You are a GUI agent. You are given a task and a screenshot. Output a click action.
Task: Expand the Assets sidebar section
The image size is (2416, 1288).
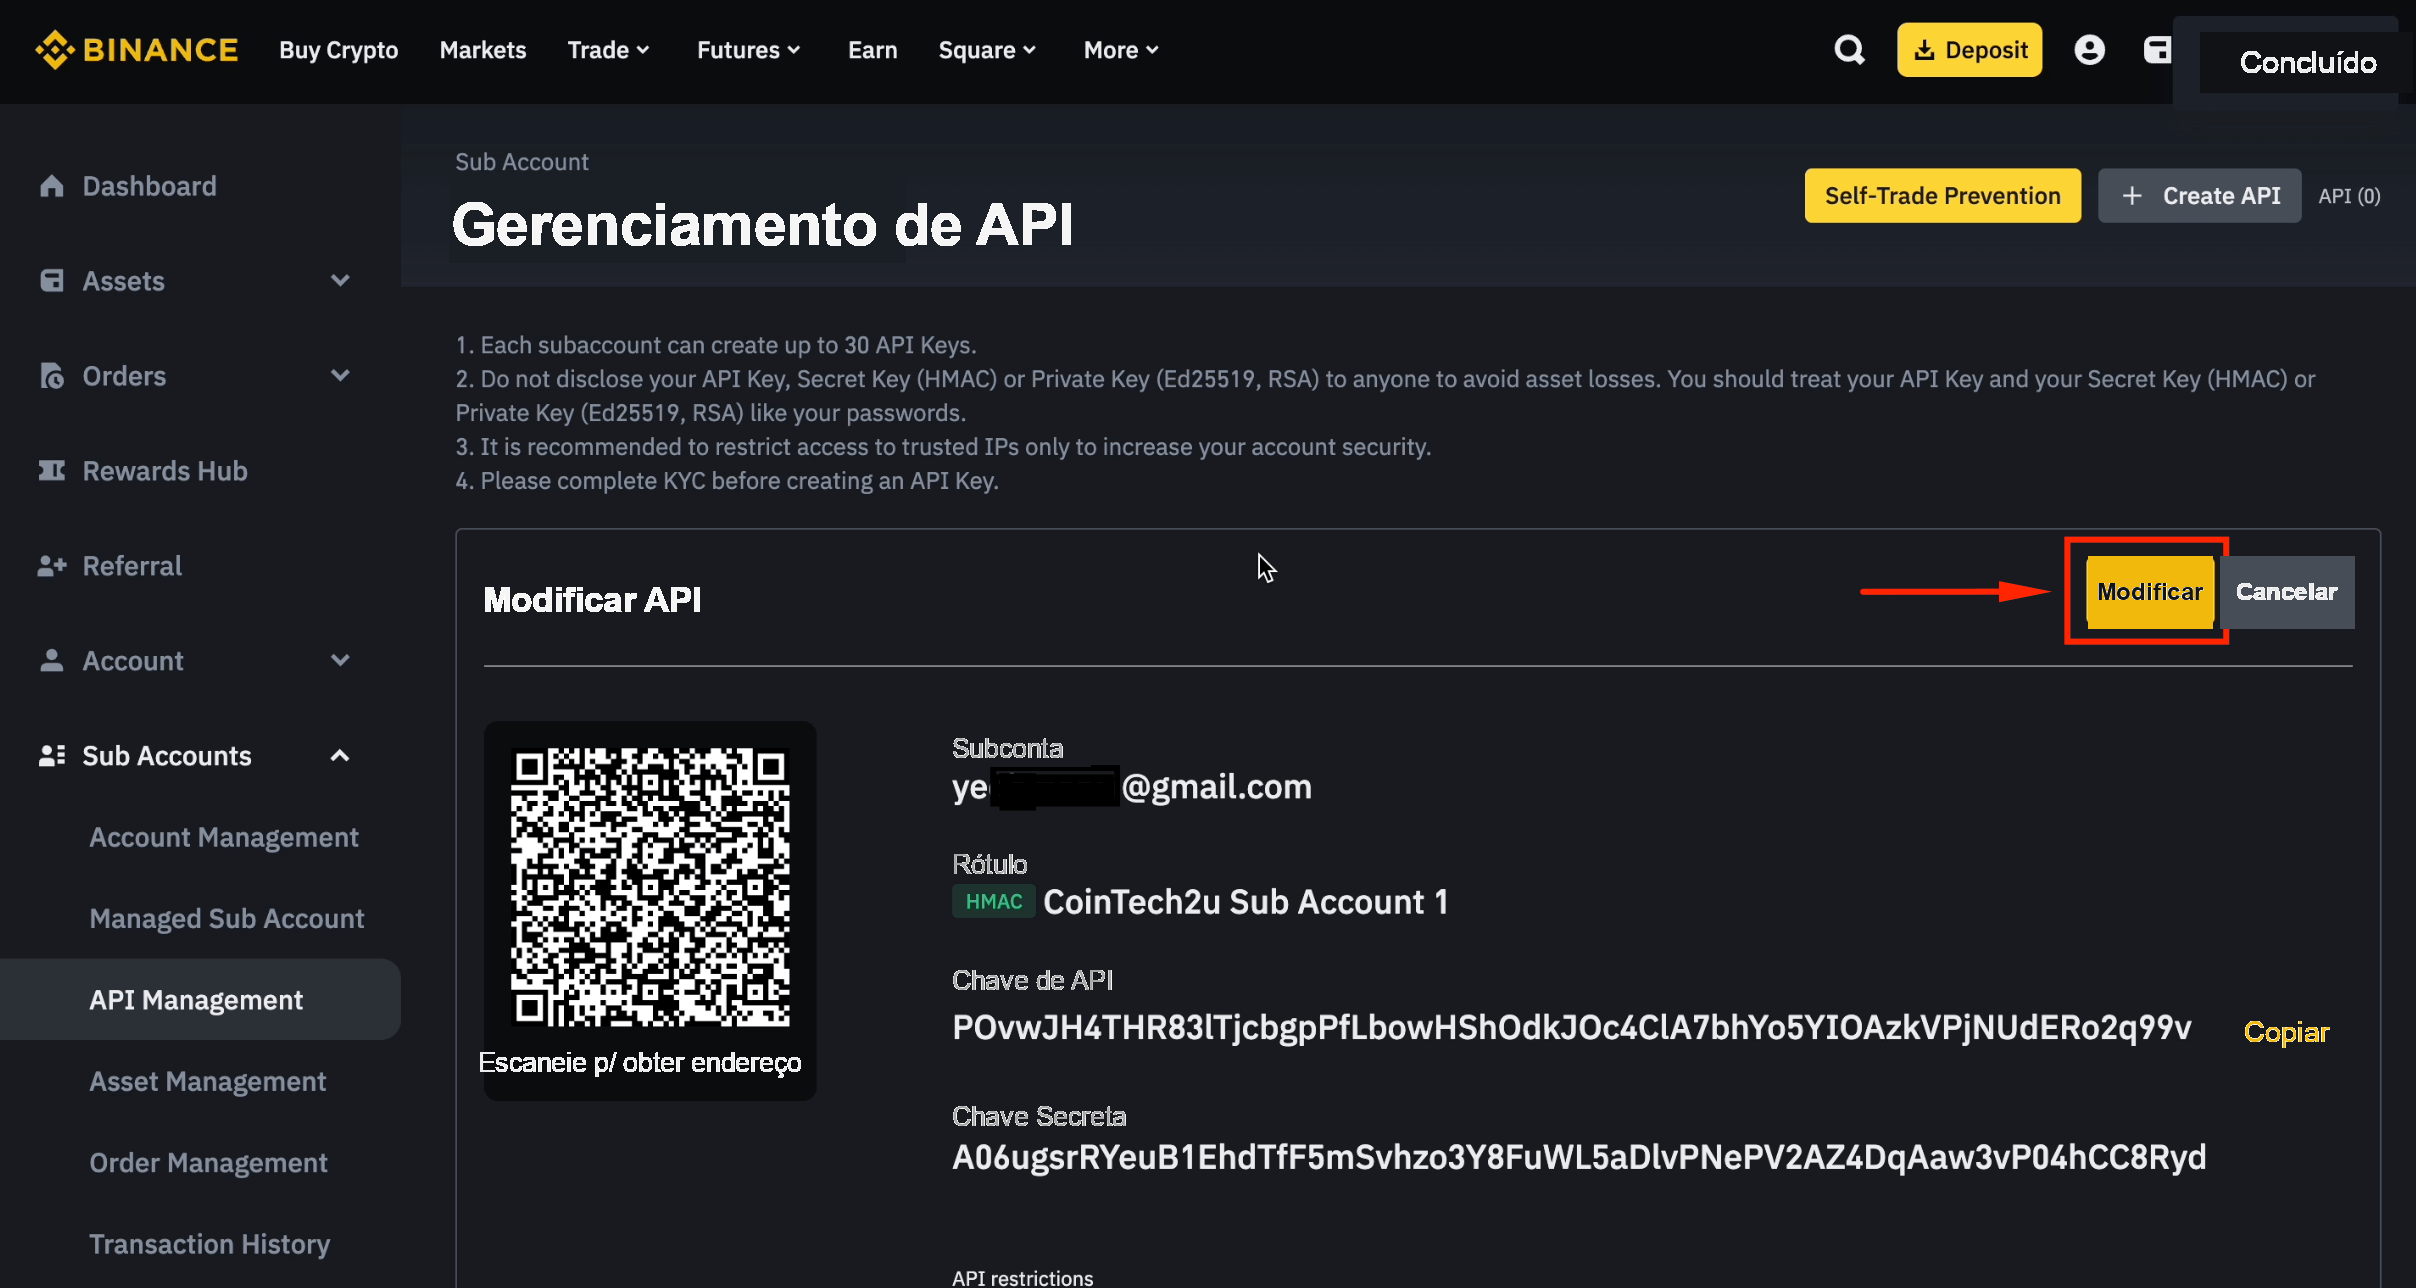tap(340, 281)
